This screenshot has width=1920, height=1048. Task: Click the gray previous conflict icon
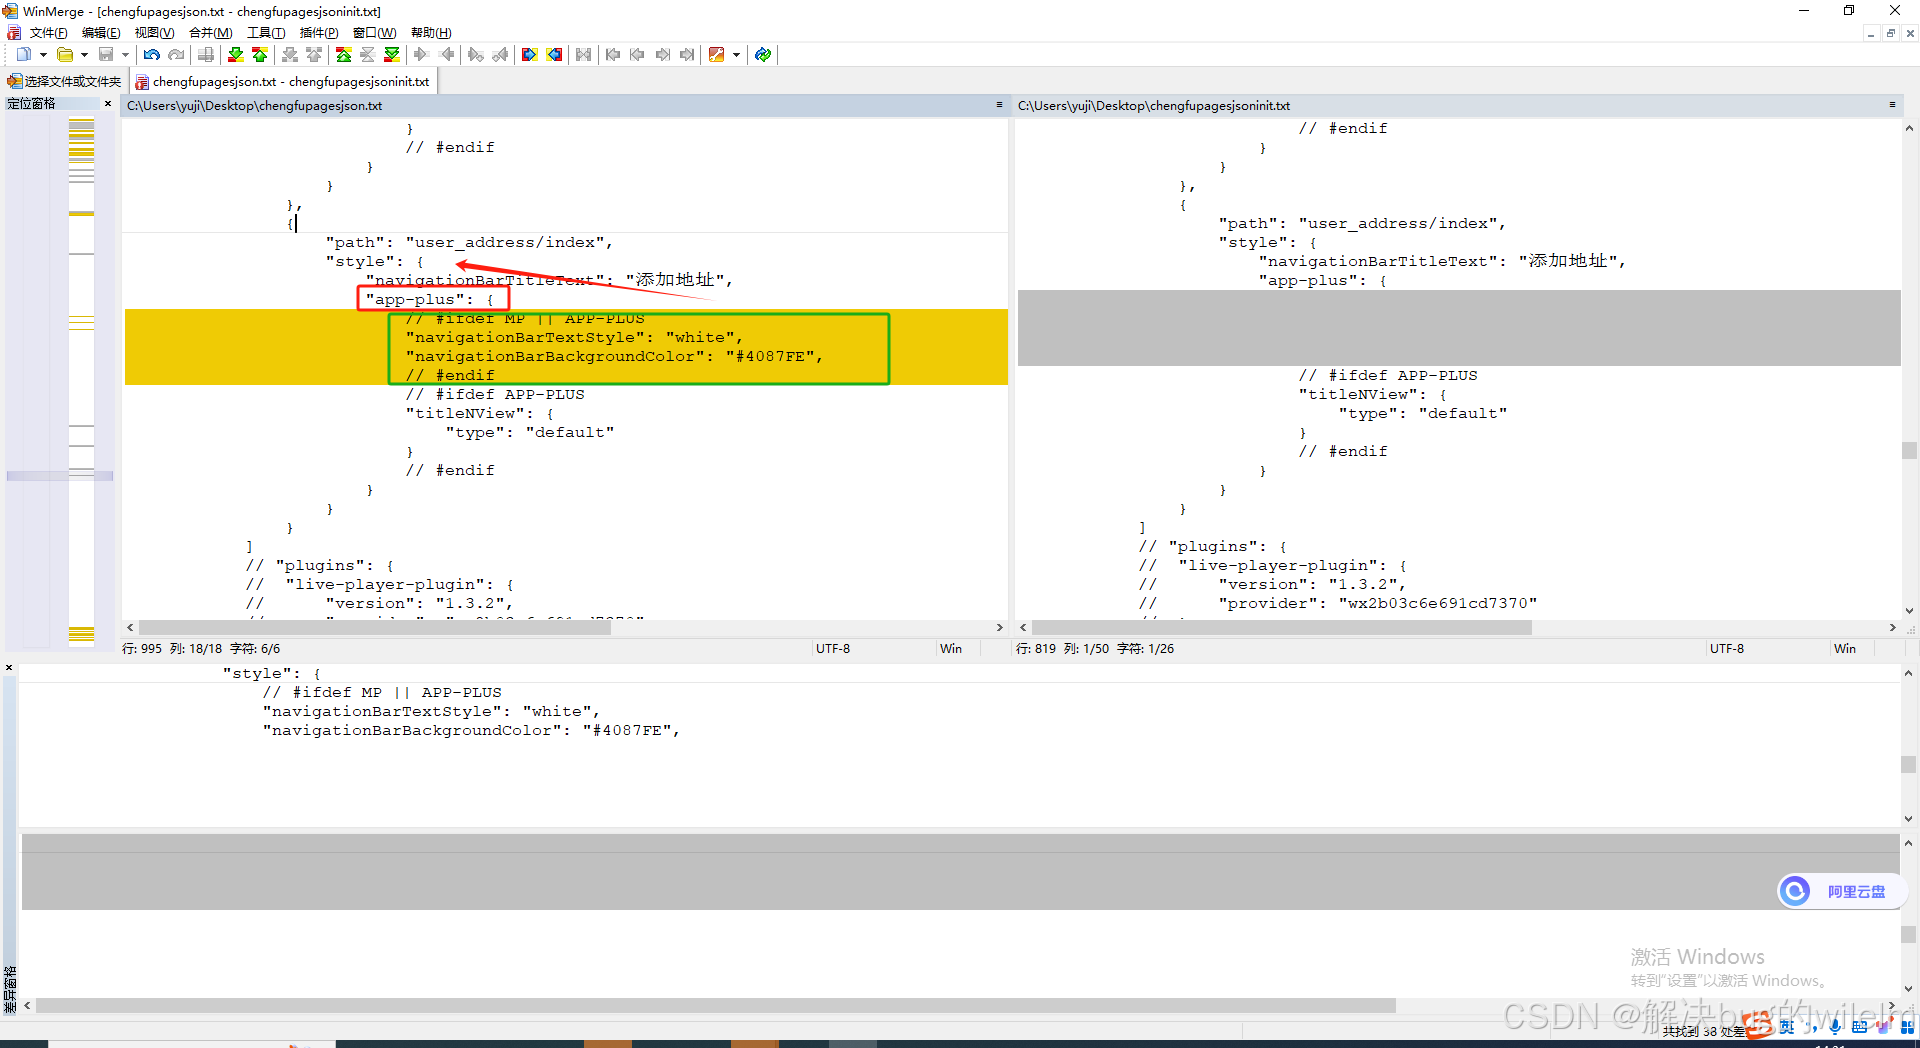tap(314, 55)
